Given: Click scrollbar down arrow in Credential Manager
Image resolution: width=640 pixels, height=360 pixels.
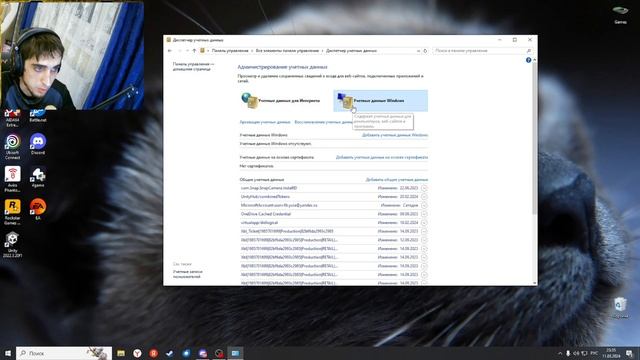Looking at the screenshot, I should pos(535,282).
